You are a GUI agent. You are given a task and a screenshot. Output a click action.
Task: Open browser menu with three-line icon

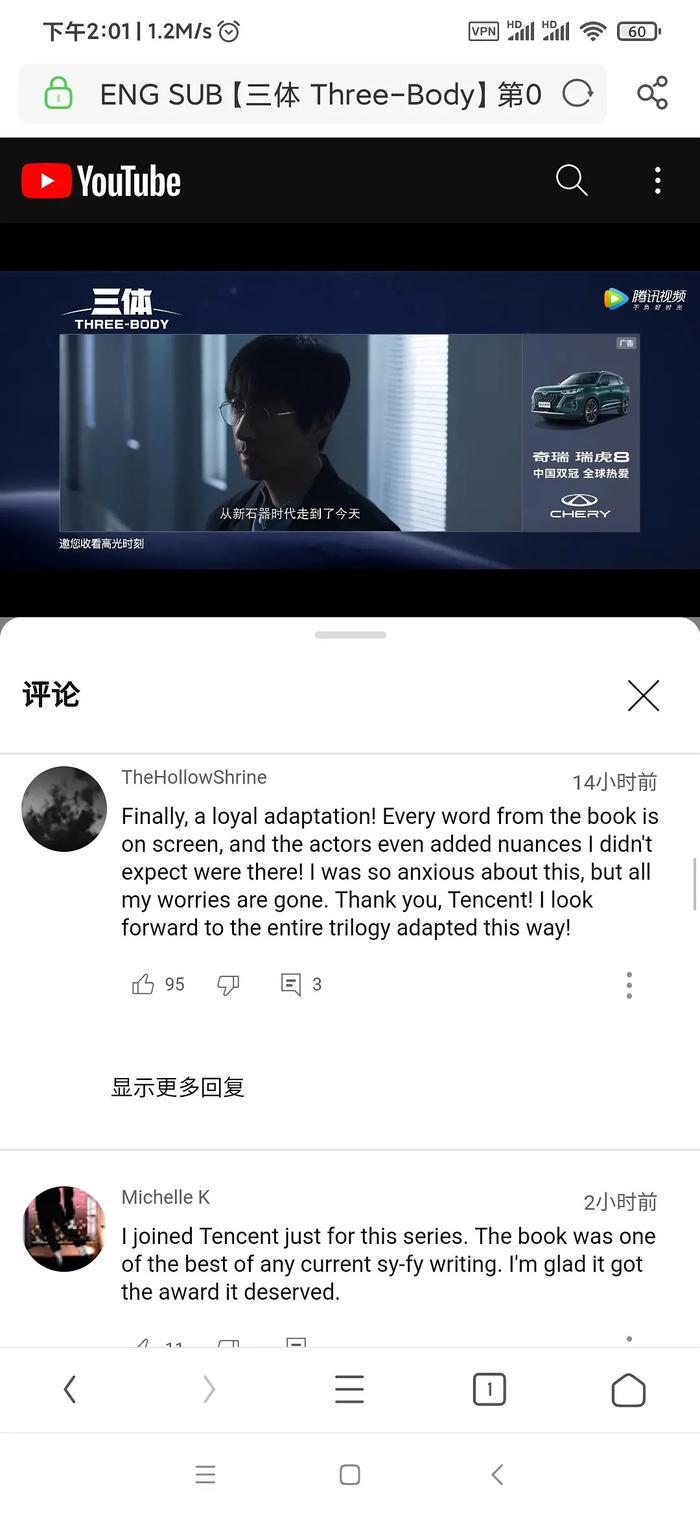349,1389
